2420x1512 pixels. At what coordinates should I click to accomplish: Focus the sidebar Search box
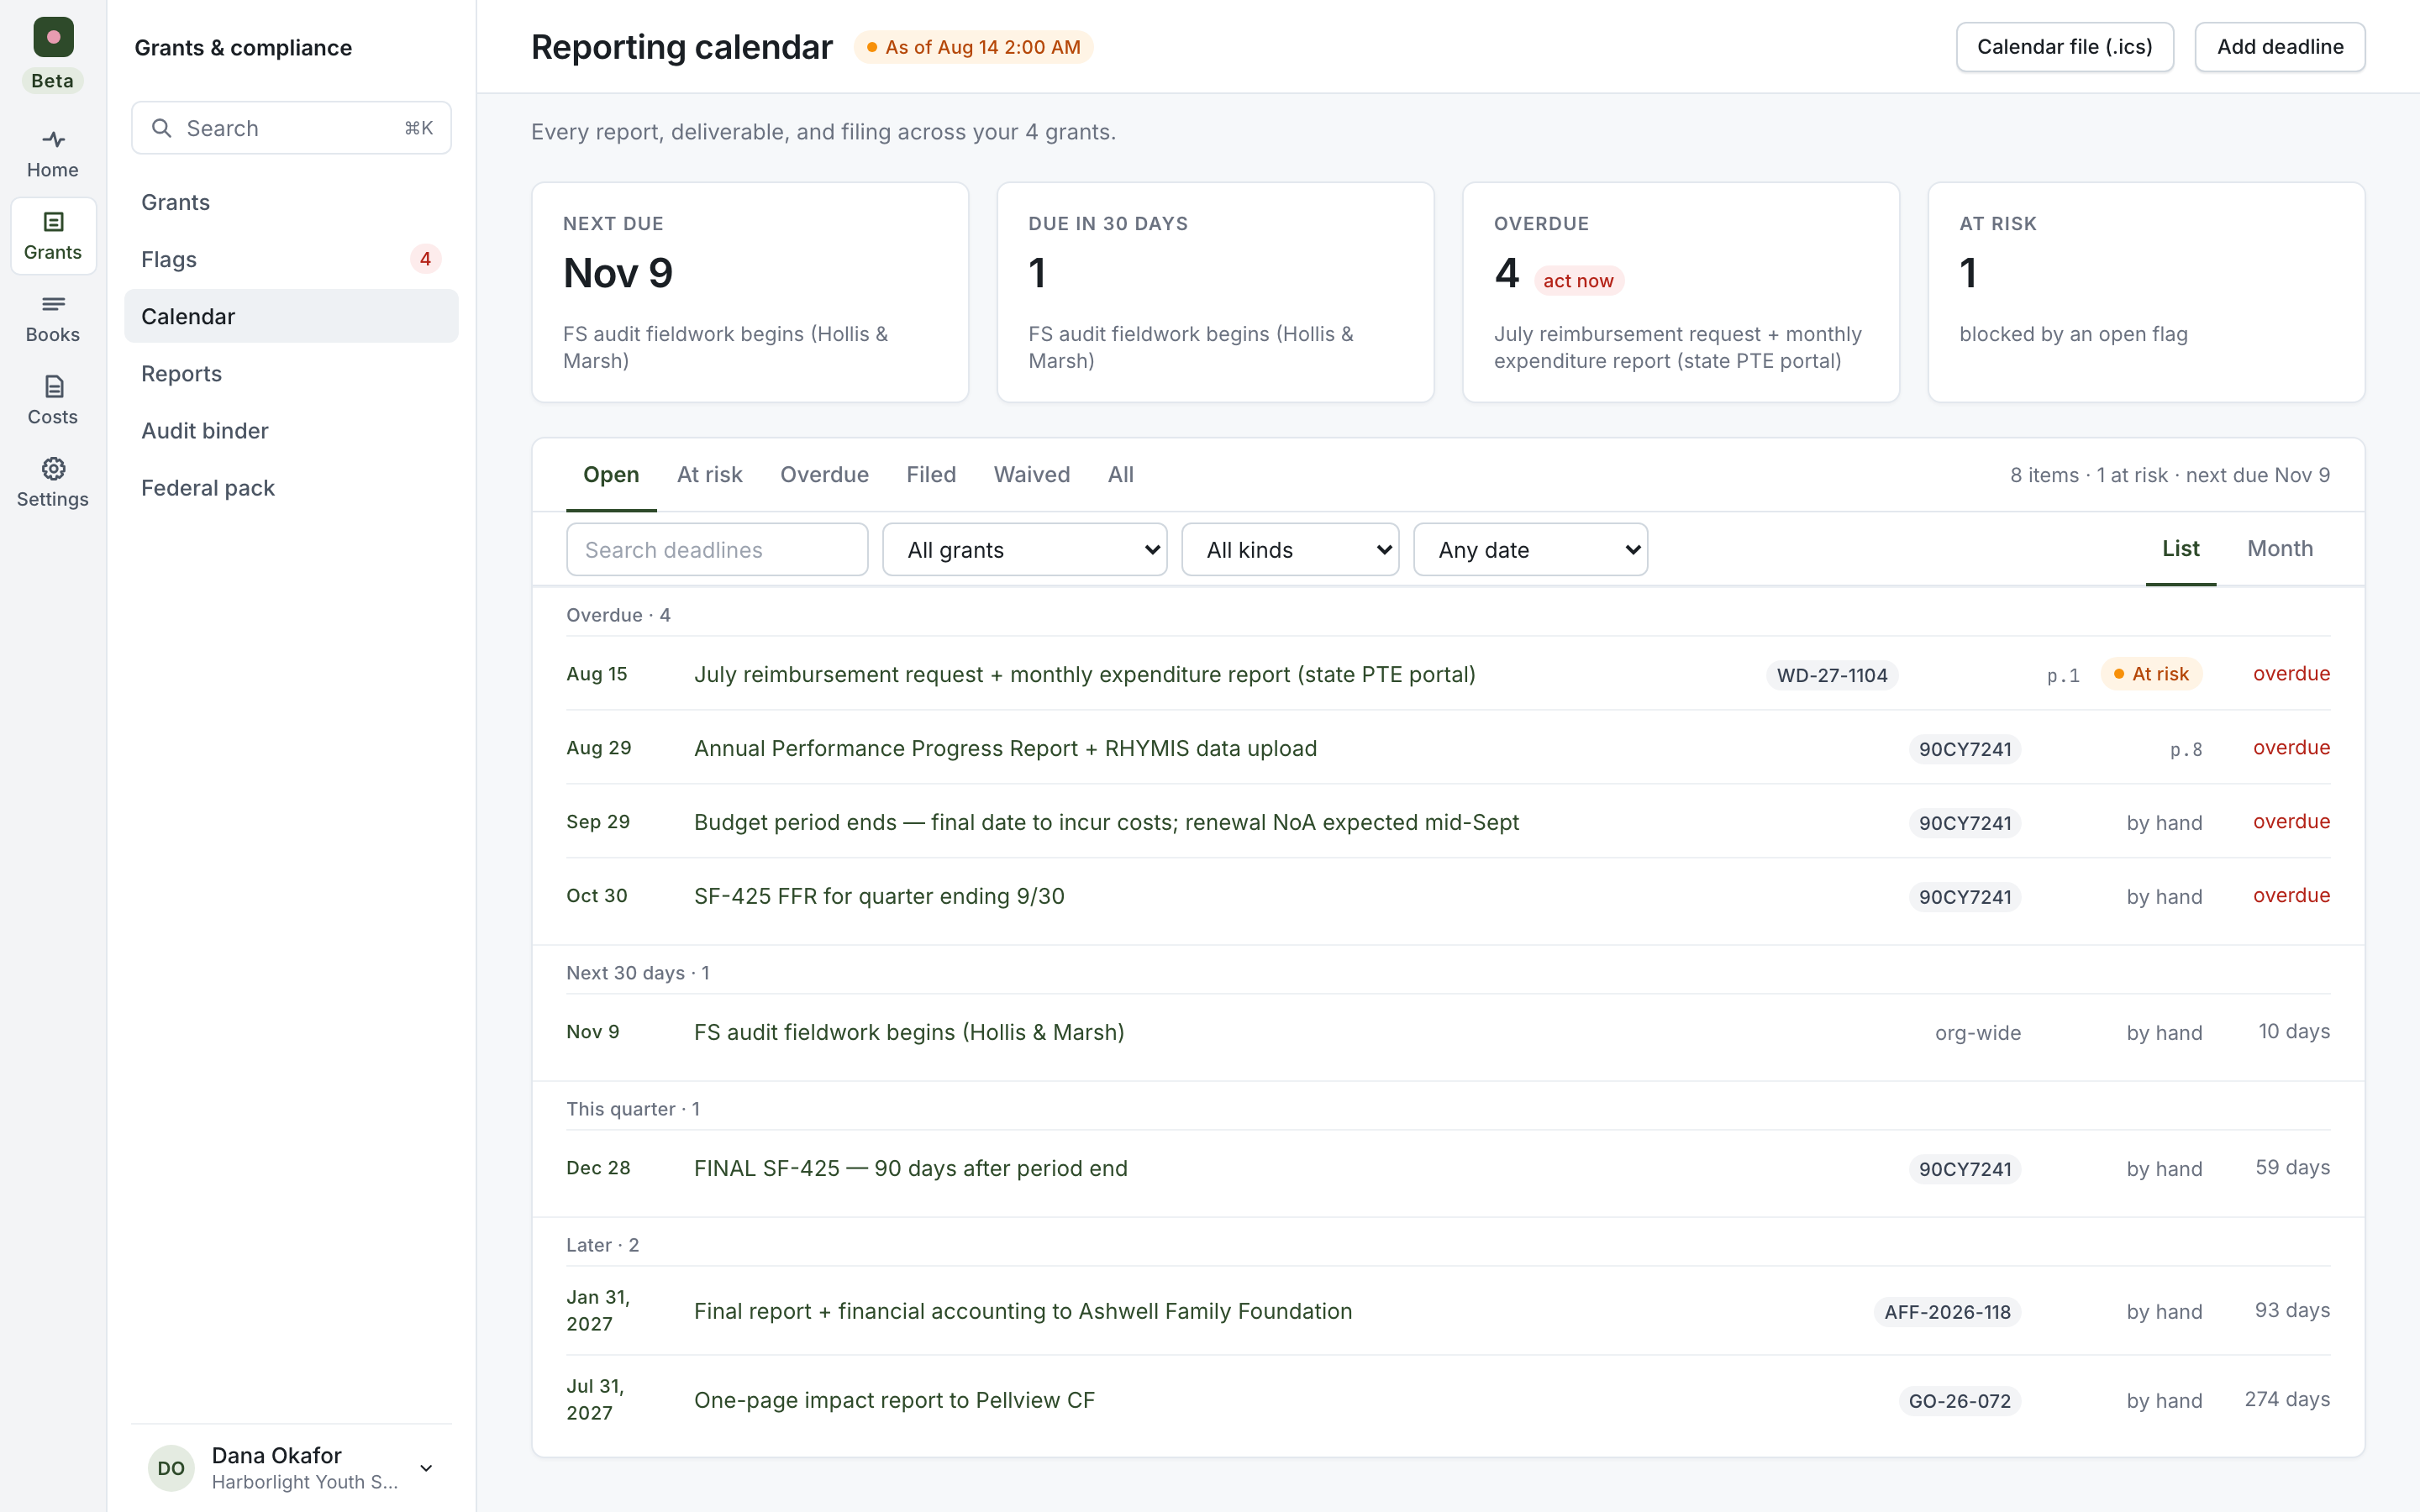(291, 128)
